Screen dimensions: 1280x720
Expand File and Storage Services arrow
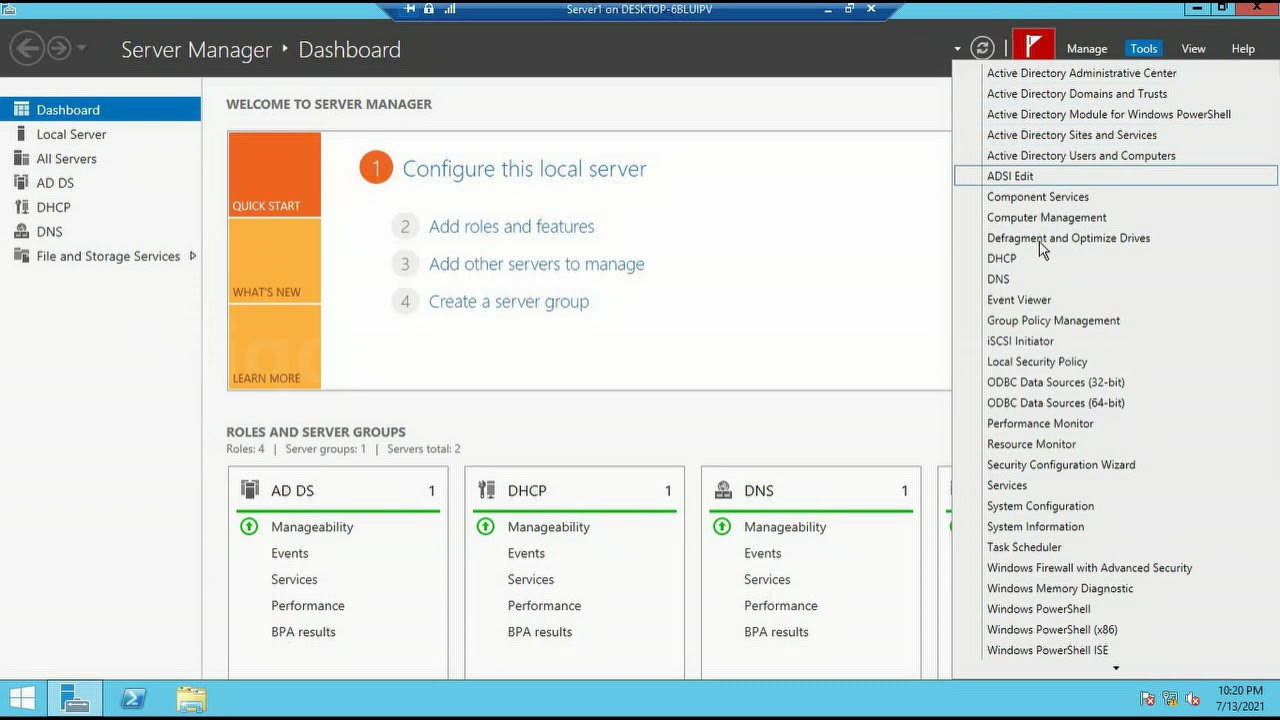tap(193, 256)
